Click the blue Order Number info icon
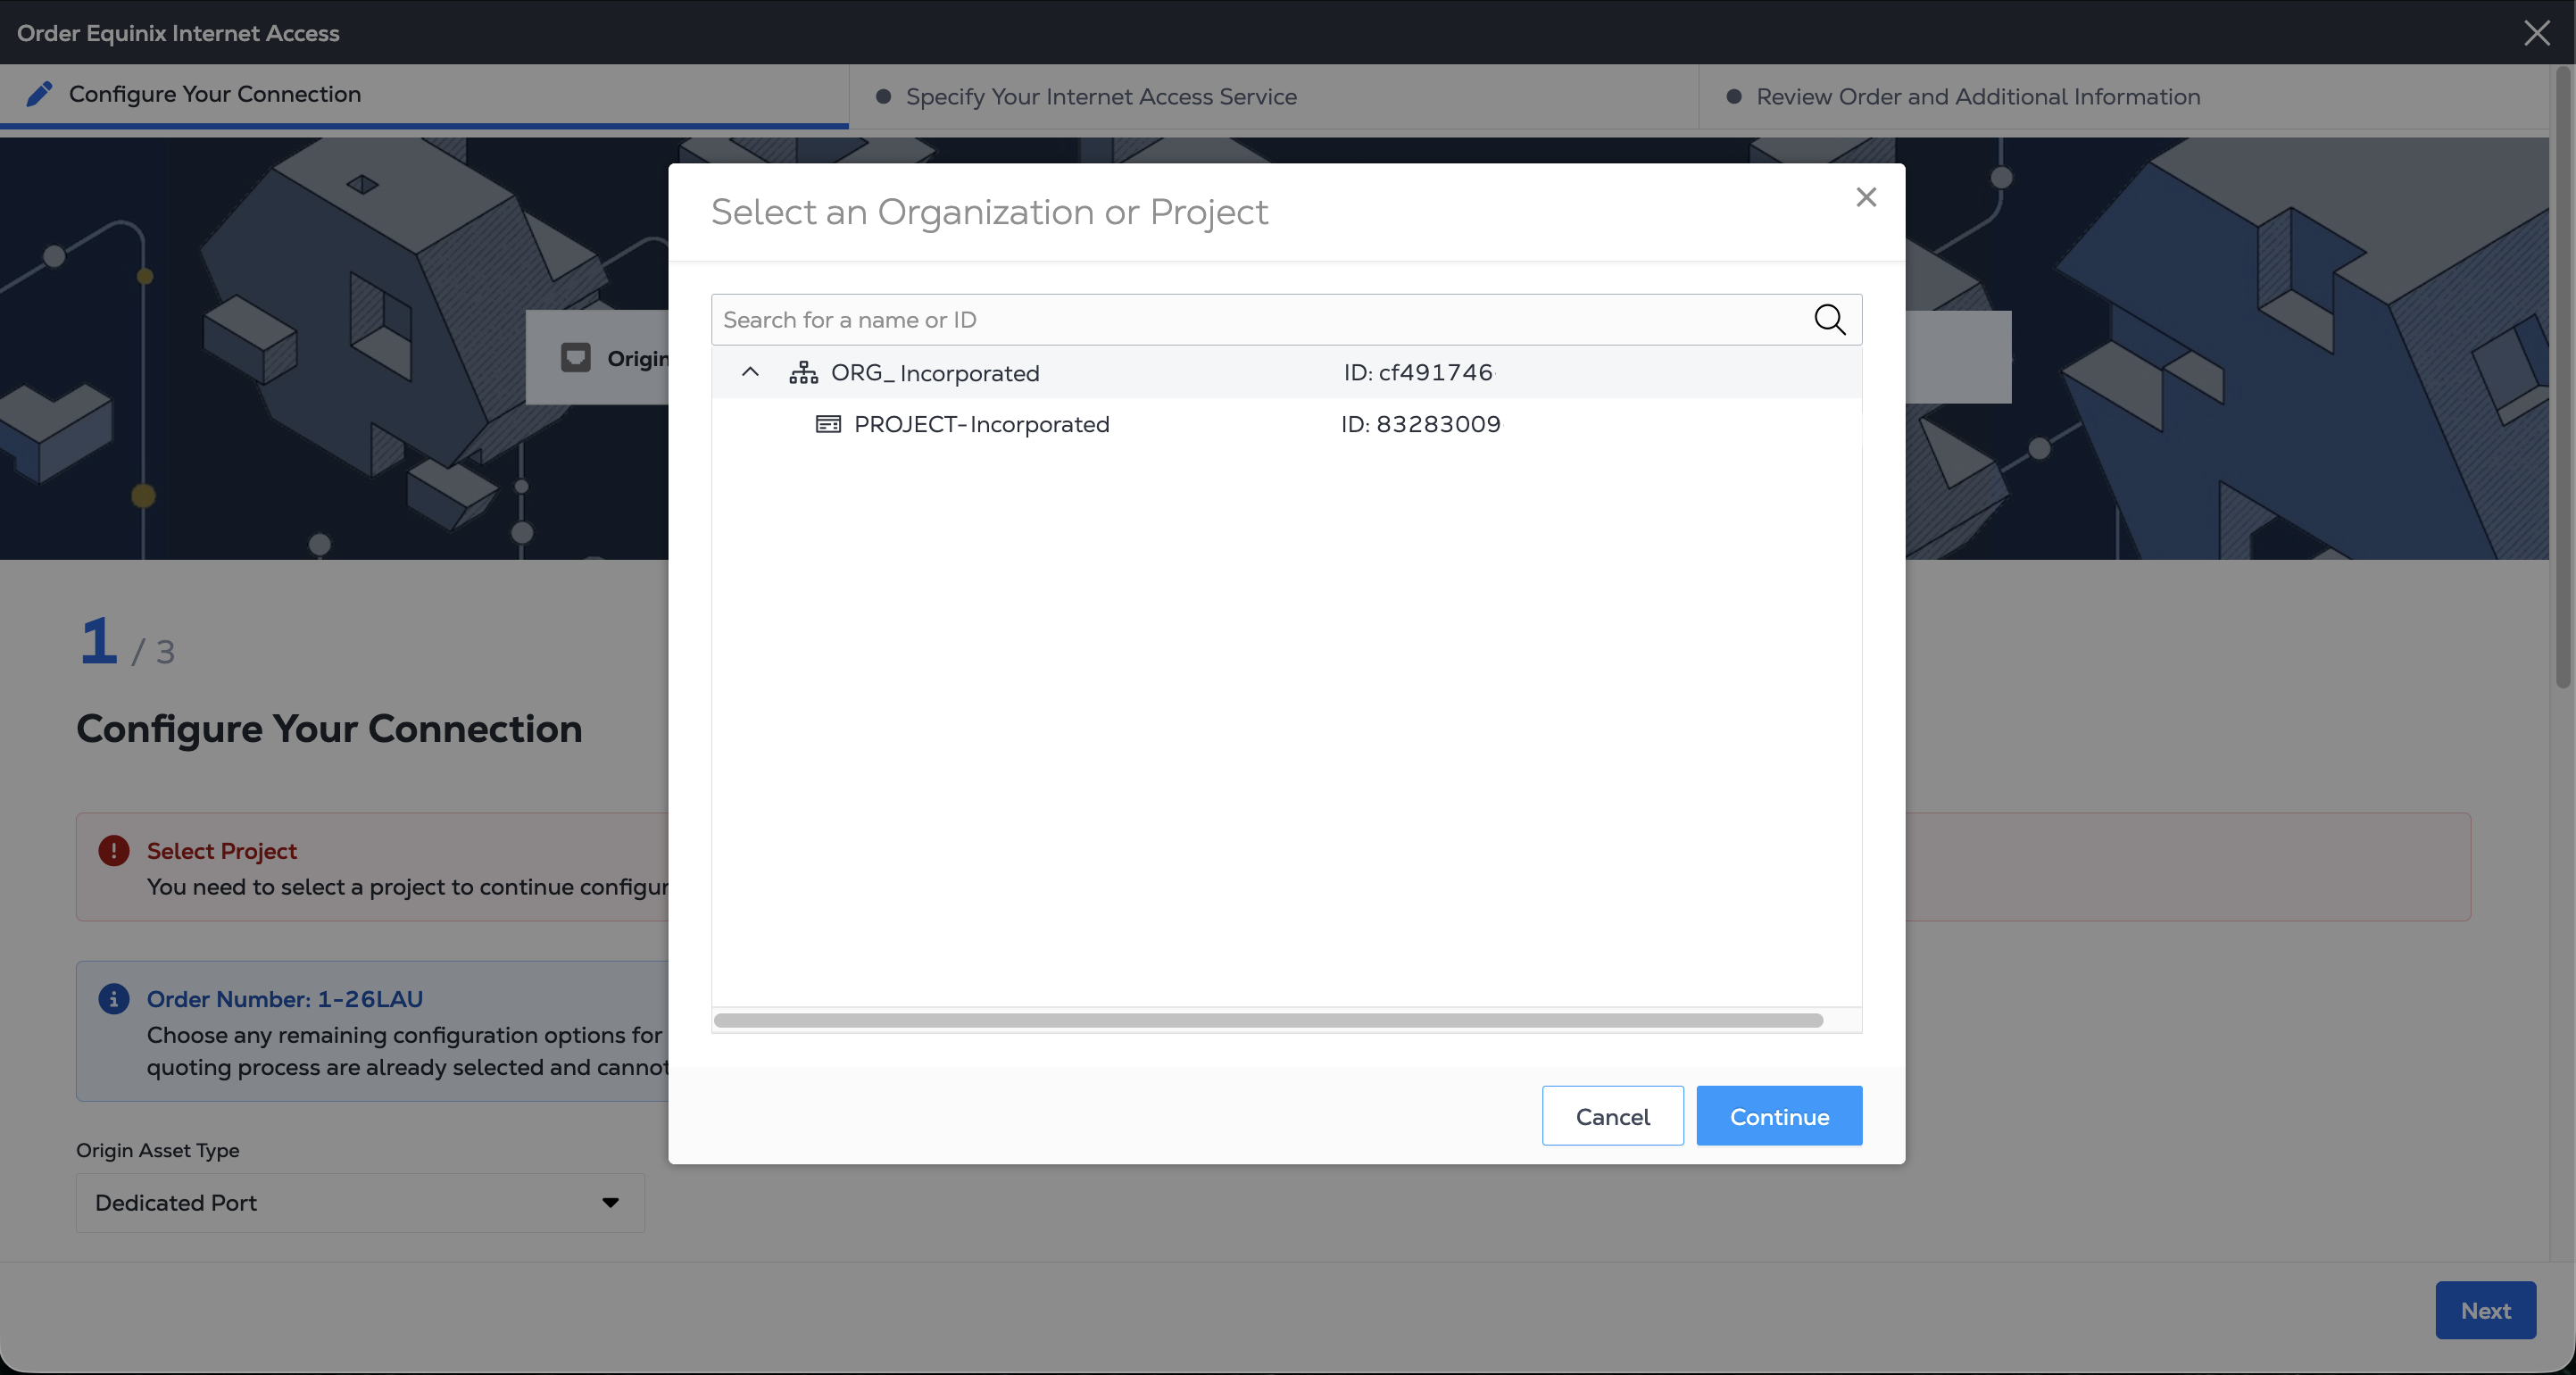The height and width of the screenshot is (1375, 2576). [x=113, y=999]
